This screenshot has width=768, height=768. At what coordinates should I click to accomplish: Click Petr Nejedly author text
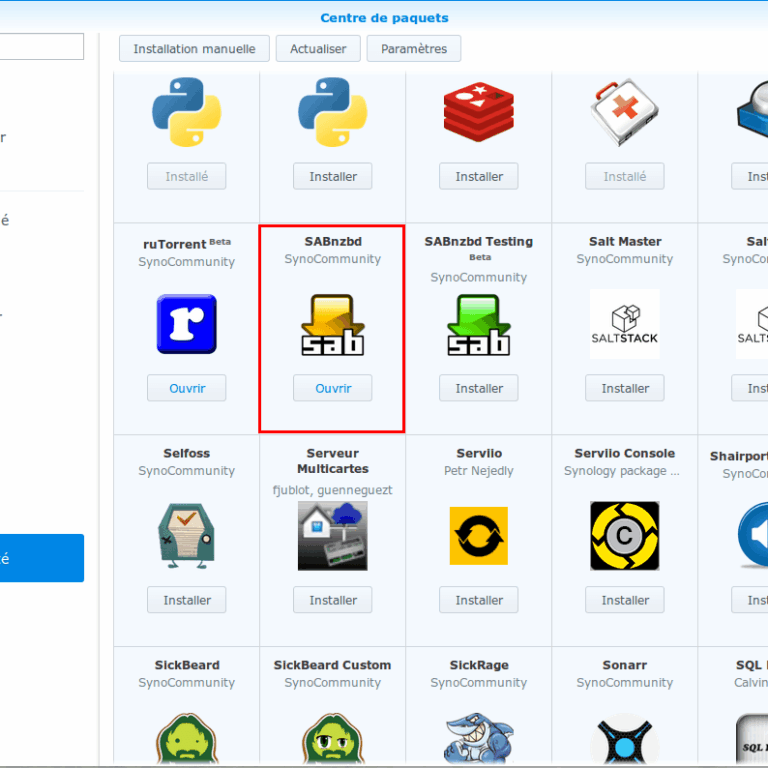click(x=479, y=471)
